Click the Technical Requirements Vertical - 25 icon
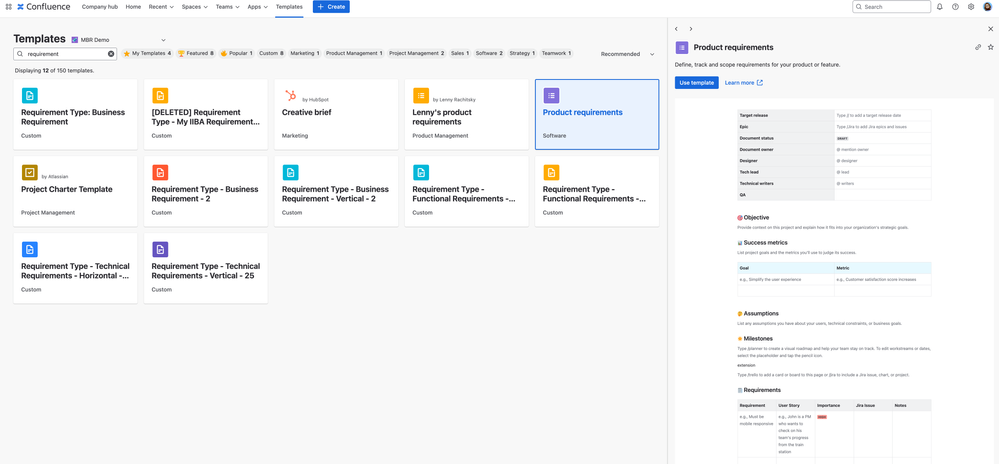Screen dimensions: 999x464 click(160, 249)
